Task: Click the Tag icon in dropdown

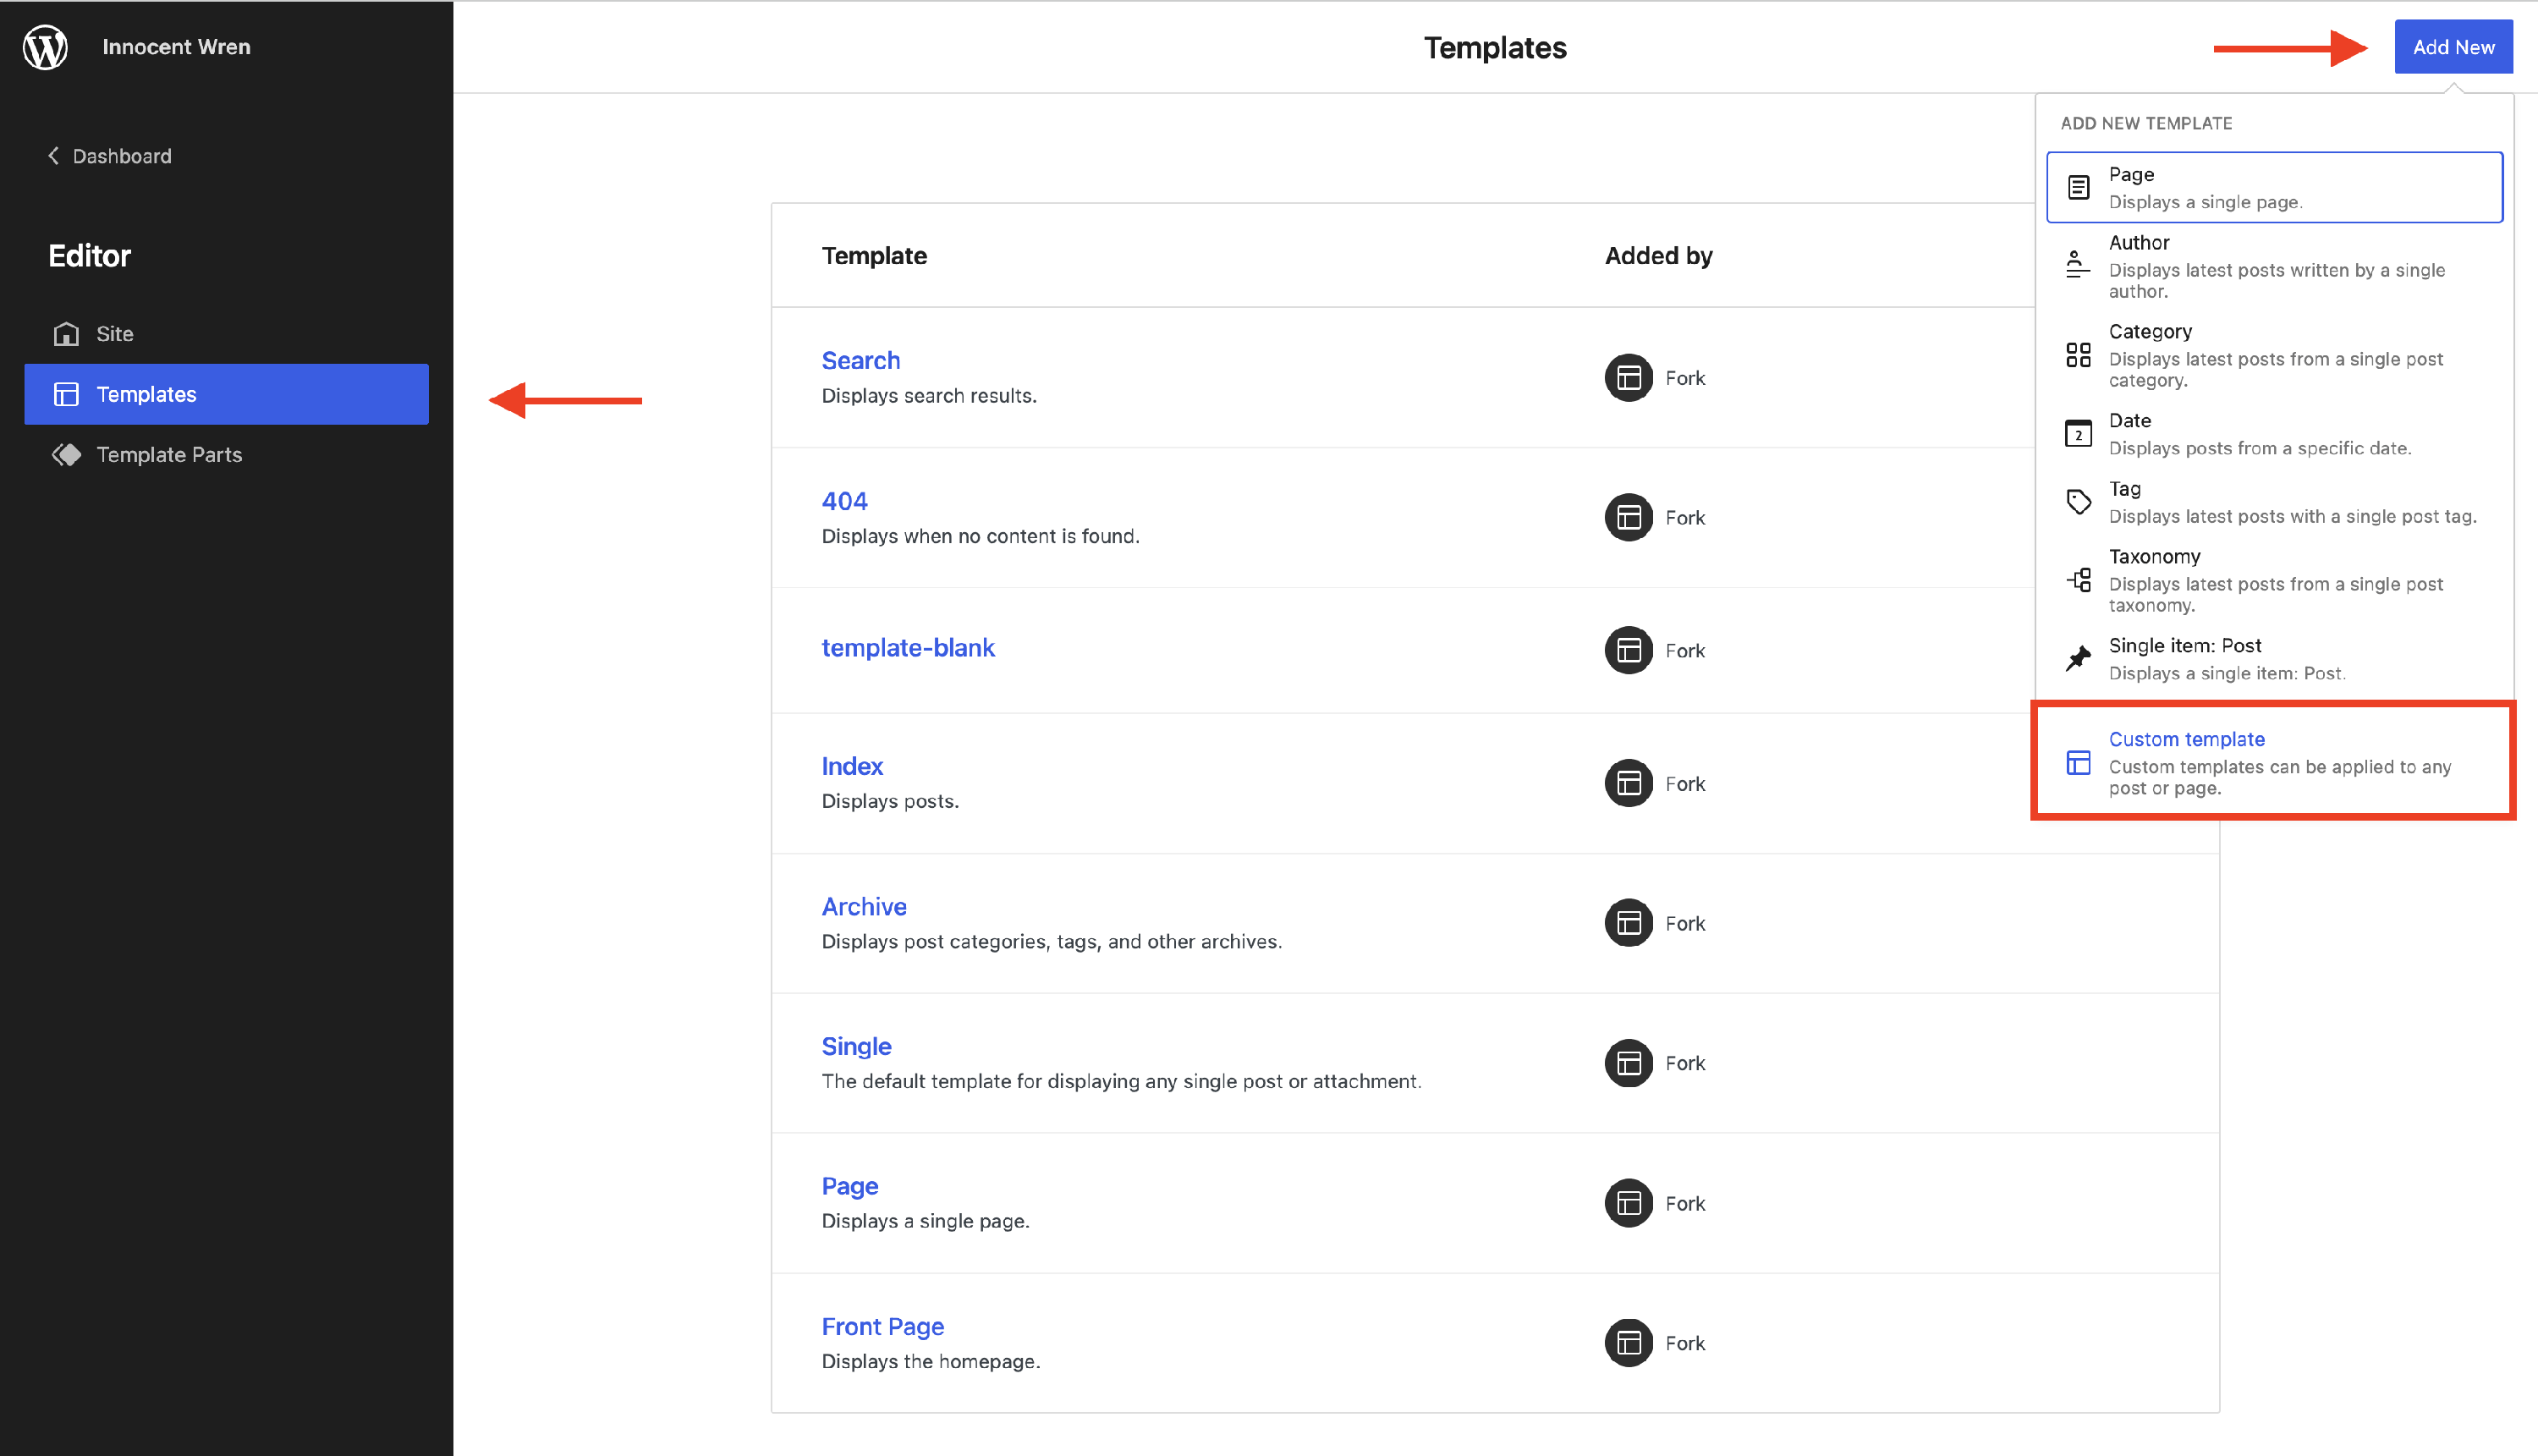Action: click(2077, 502)
